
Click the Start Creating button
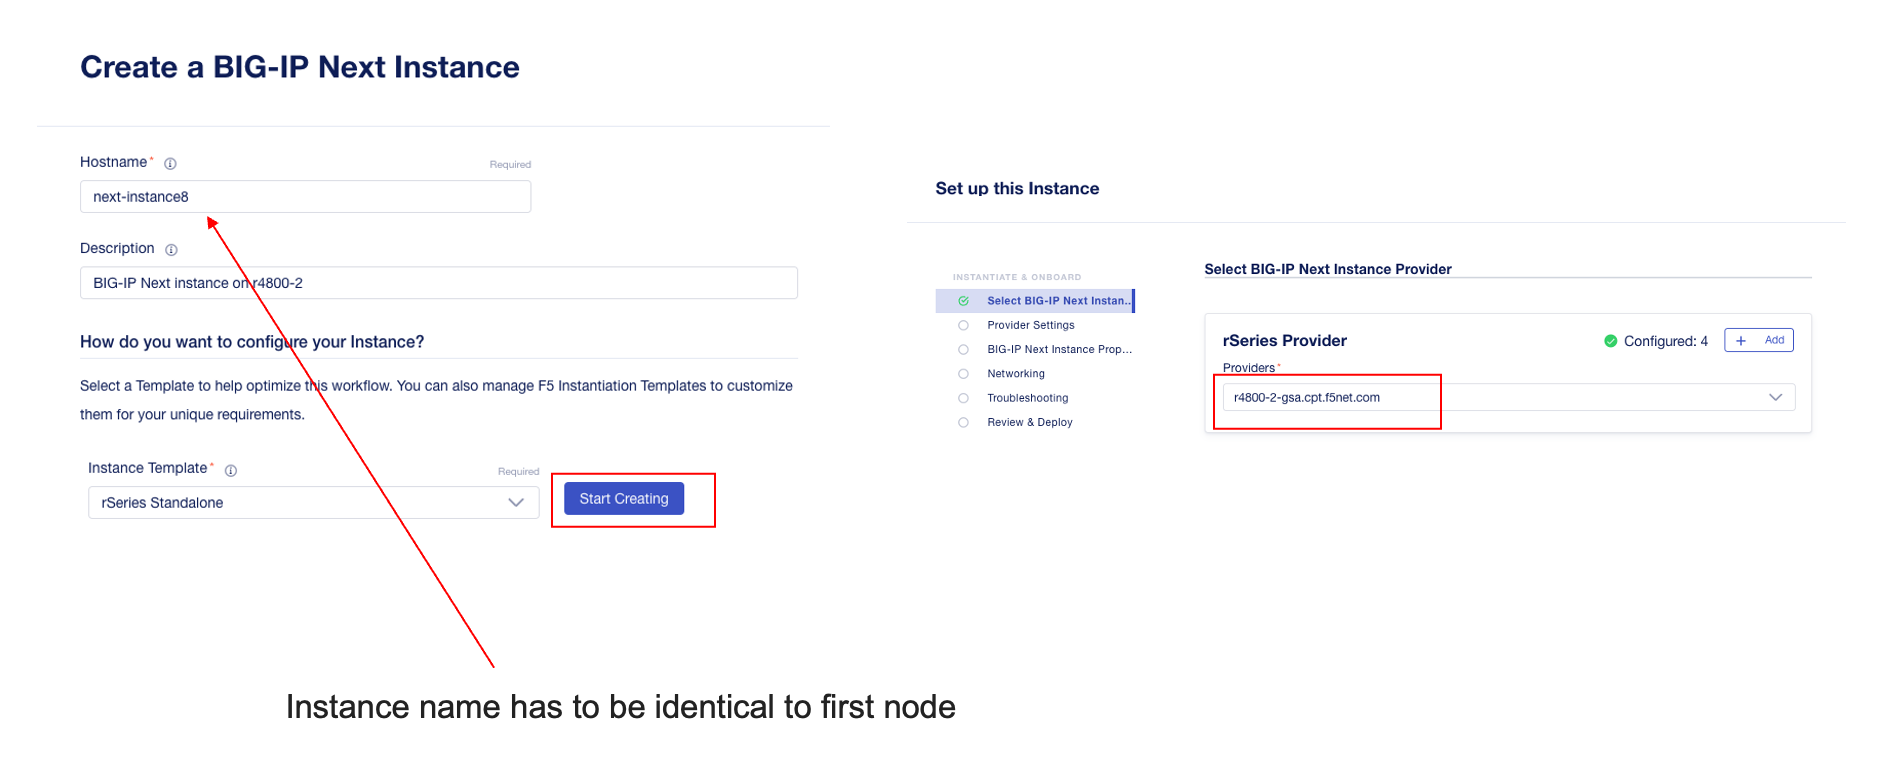(x=624, y=499)
